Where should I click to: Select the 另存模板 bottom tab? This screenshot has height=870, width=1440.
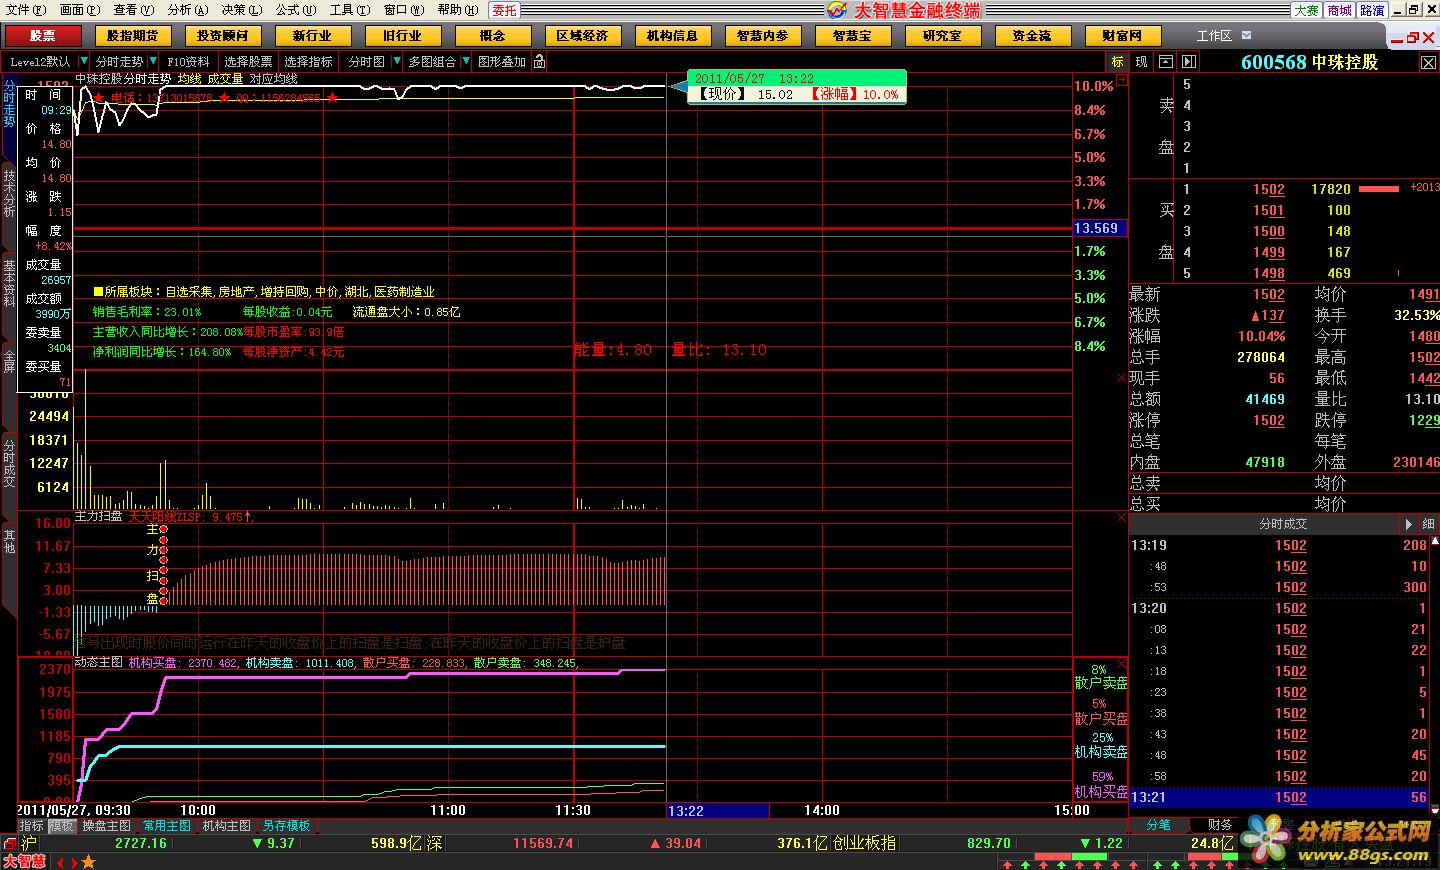(x=287, y=826)
